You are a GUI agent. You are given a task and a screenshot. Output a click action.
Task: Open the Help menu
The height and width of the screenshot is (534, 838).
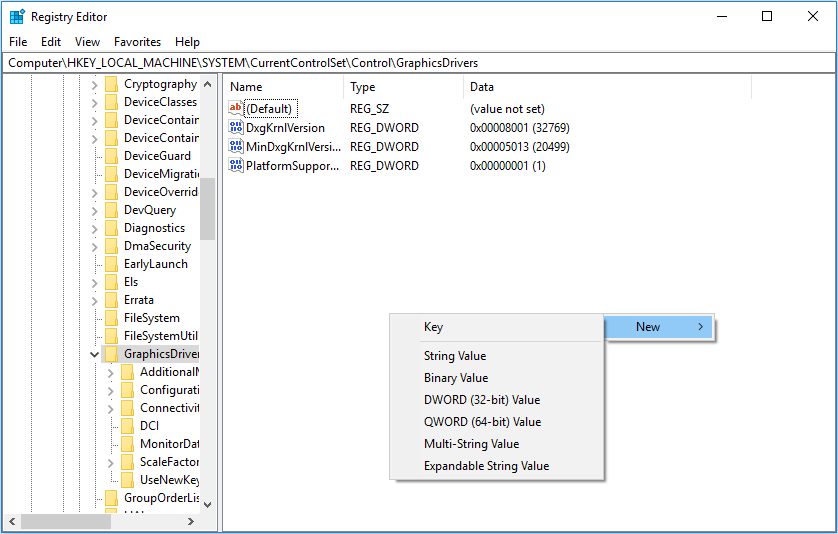[x=187, y=42]
